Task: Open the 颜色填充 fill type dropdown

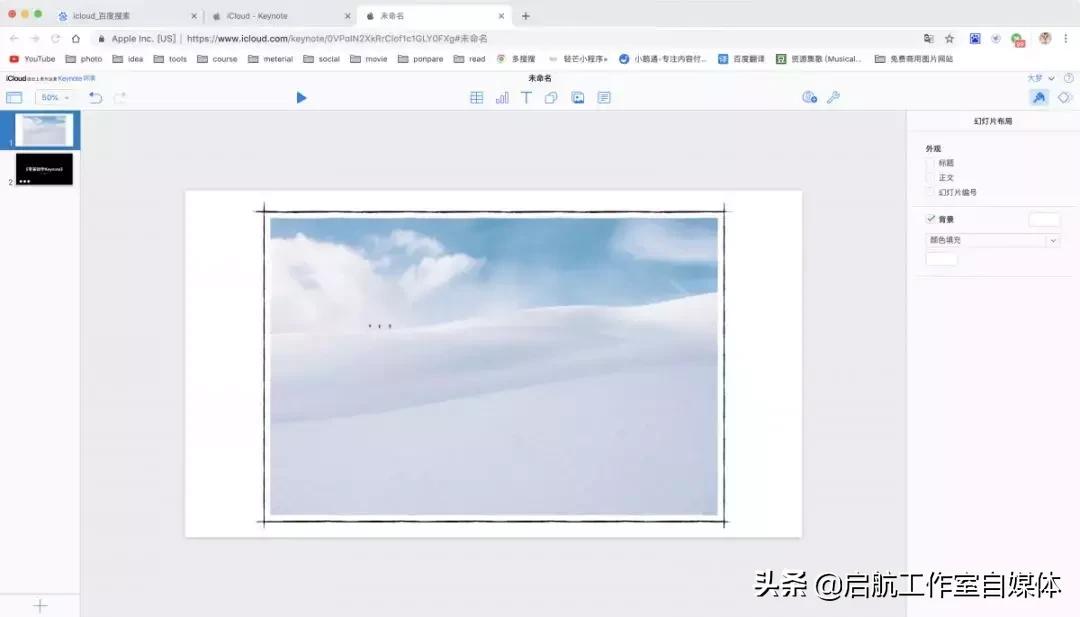Action: coord(991,240)
